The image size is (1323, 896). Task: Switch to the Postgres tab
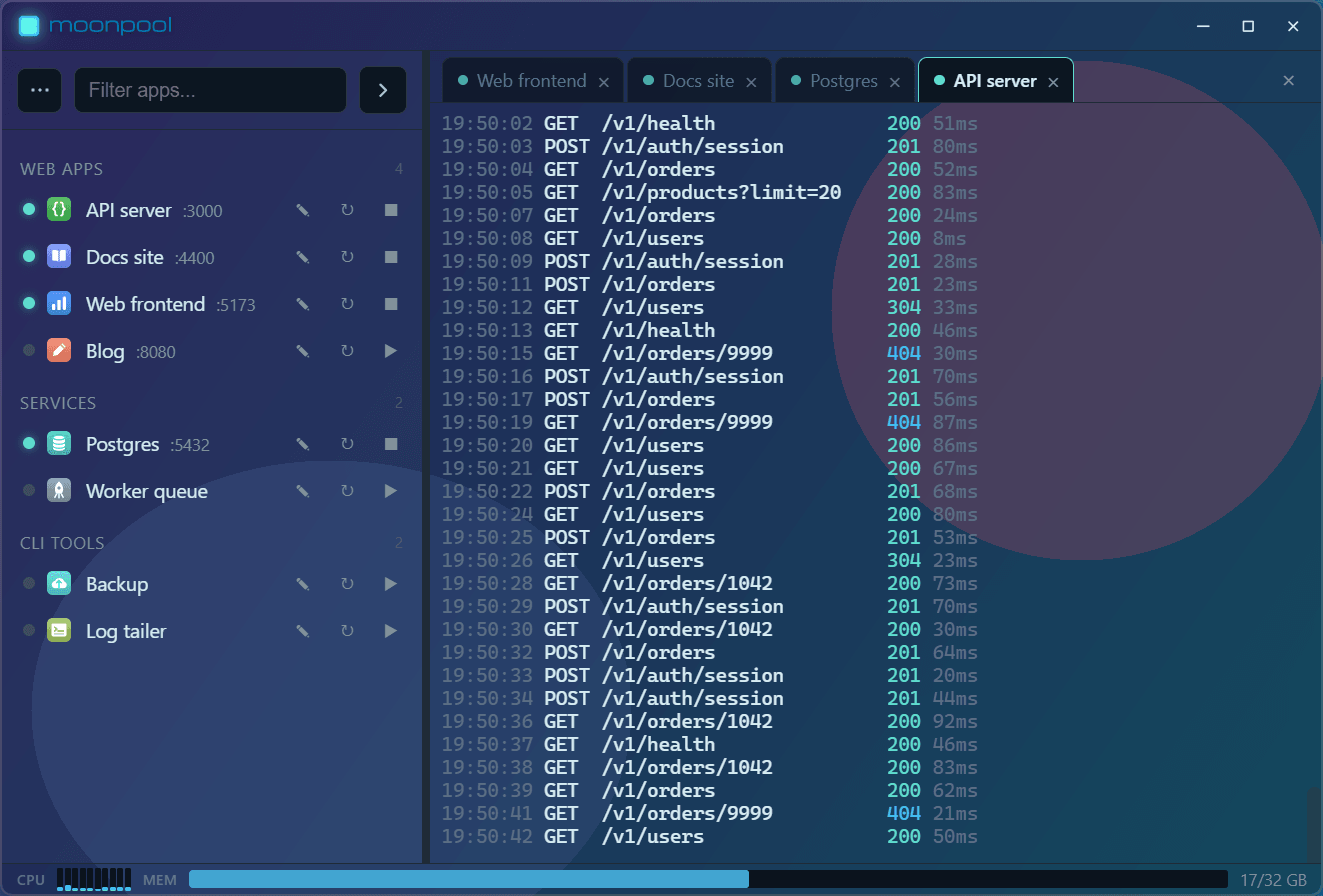click(844, 81)
